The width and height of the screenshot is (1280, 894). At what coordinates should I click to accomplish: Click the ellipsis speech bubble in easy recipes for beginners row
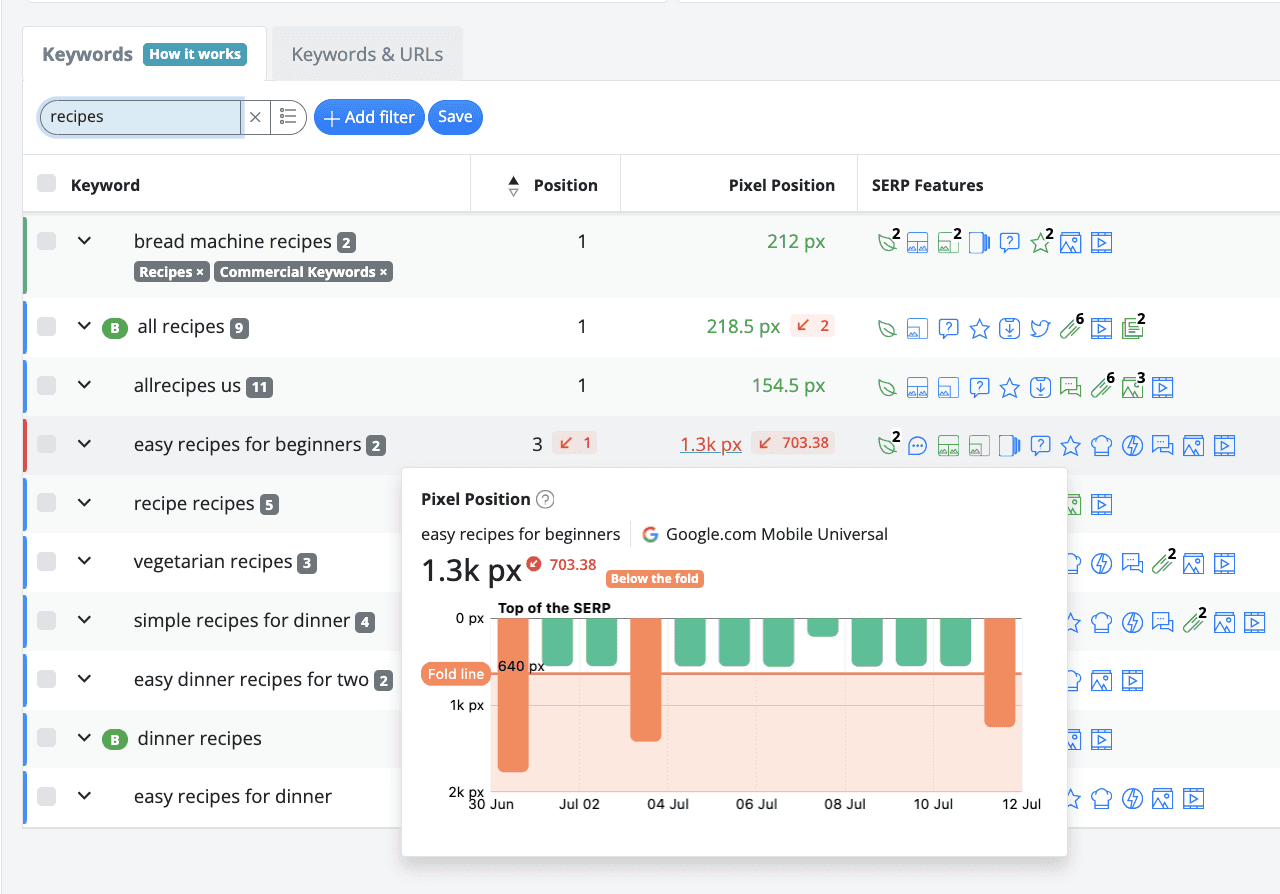coord(917,446)
